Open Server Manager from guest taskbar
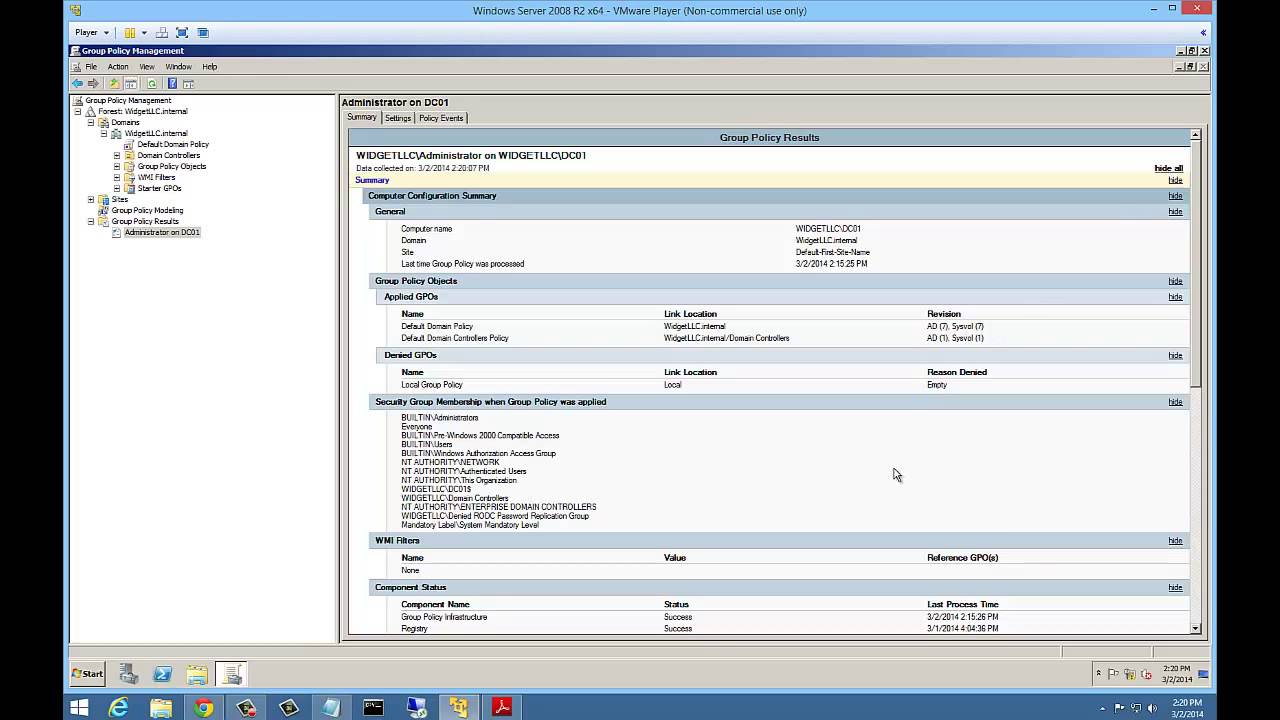The width and height of the screenshot is (1280, 720). (128, 674)
